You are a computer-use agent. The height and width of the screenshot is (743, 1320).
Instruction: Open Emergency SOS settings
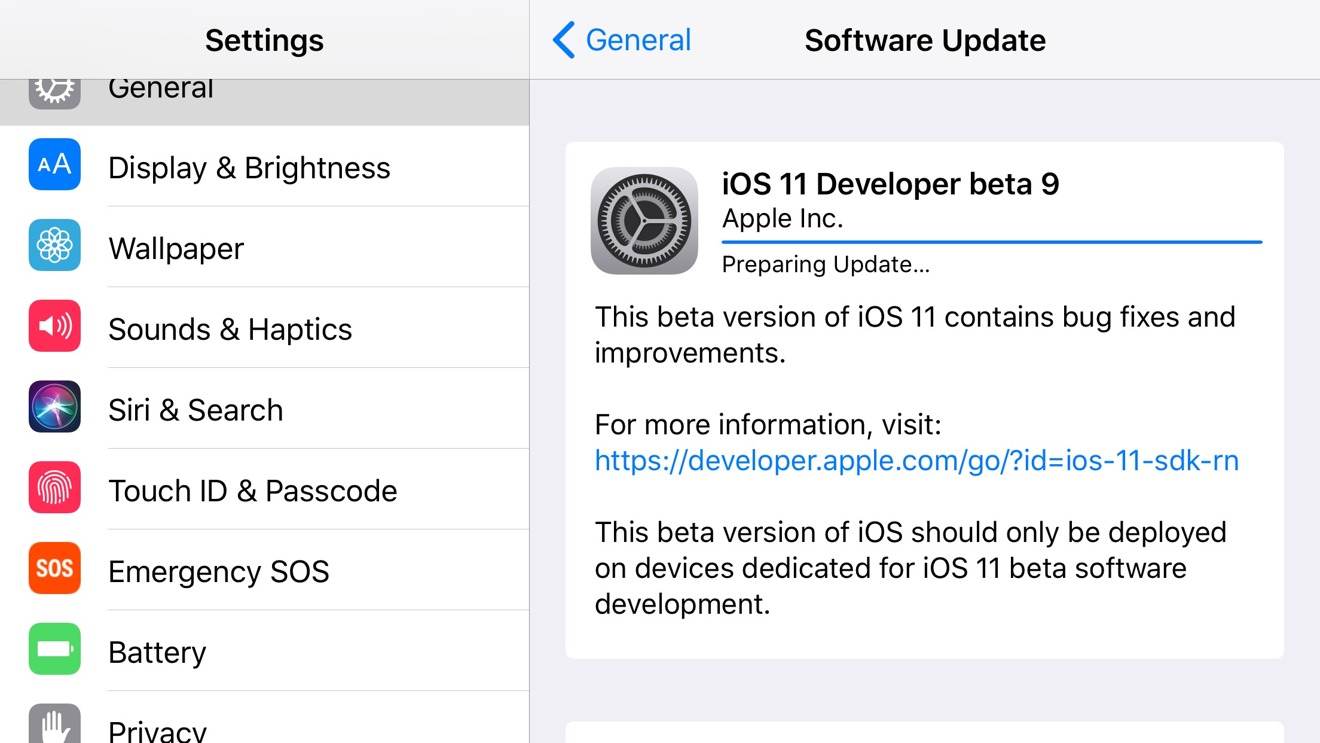click(x=264, y=571)
